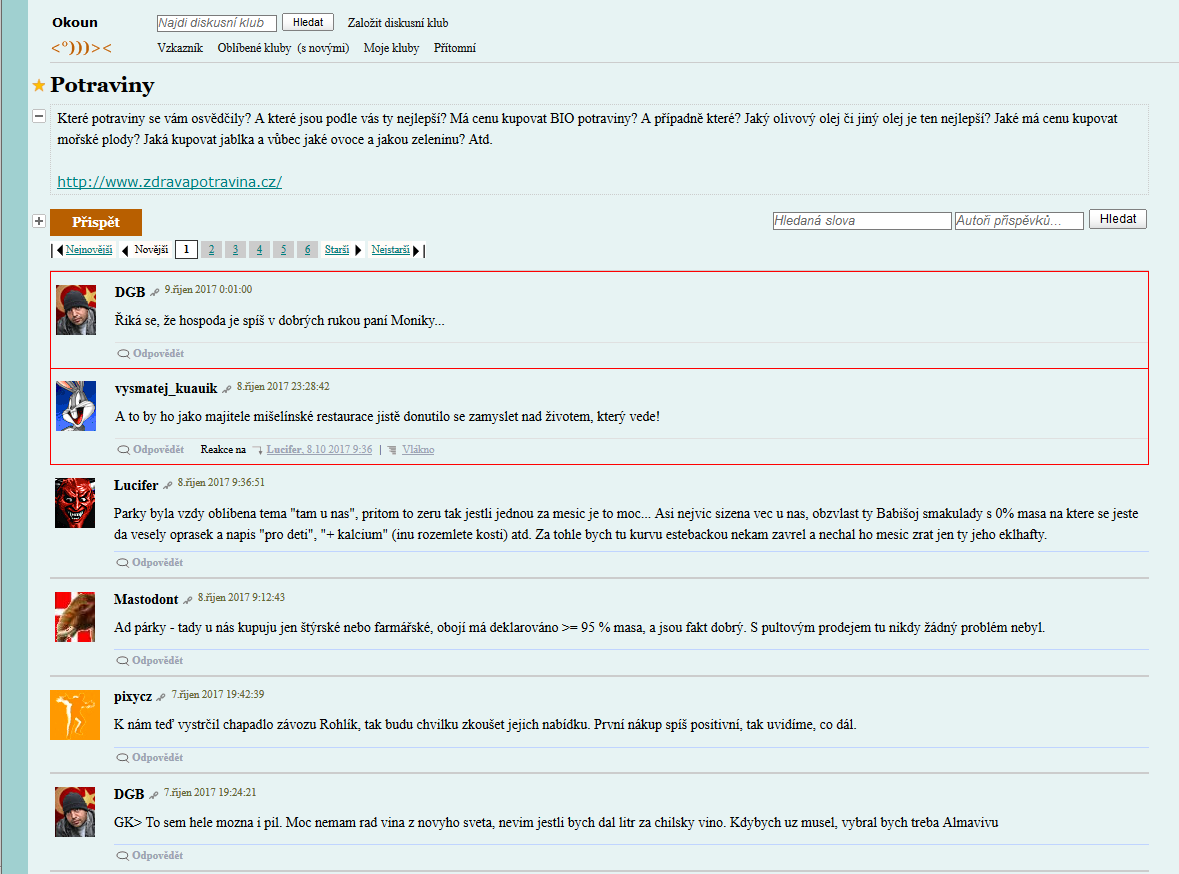
Task: Open the Oblíbené kluby menu item
Action: pos(254,48)
